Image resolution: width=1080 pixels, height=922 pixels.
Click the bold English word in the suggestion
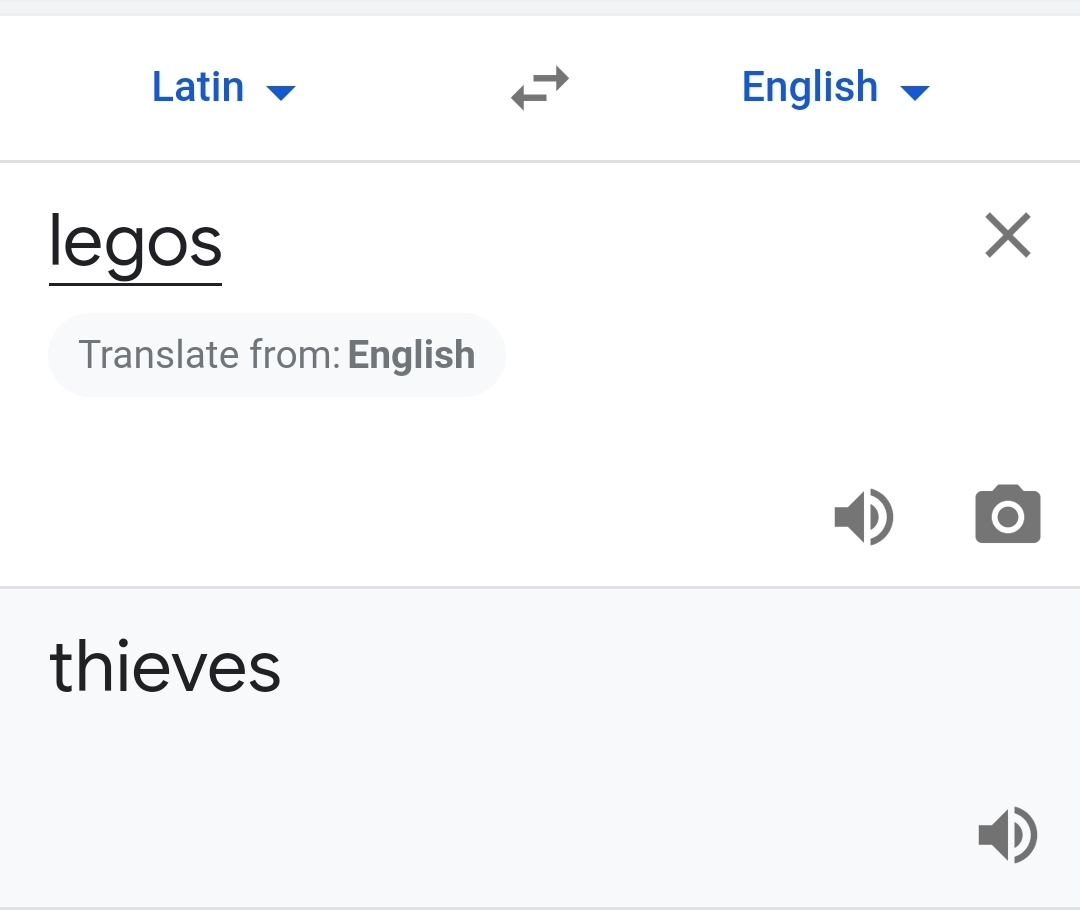[411, 355]
